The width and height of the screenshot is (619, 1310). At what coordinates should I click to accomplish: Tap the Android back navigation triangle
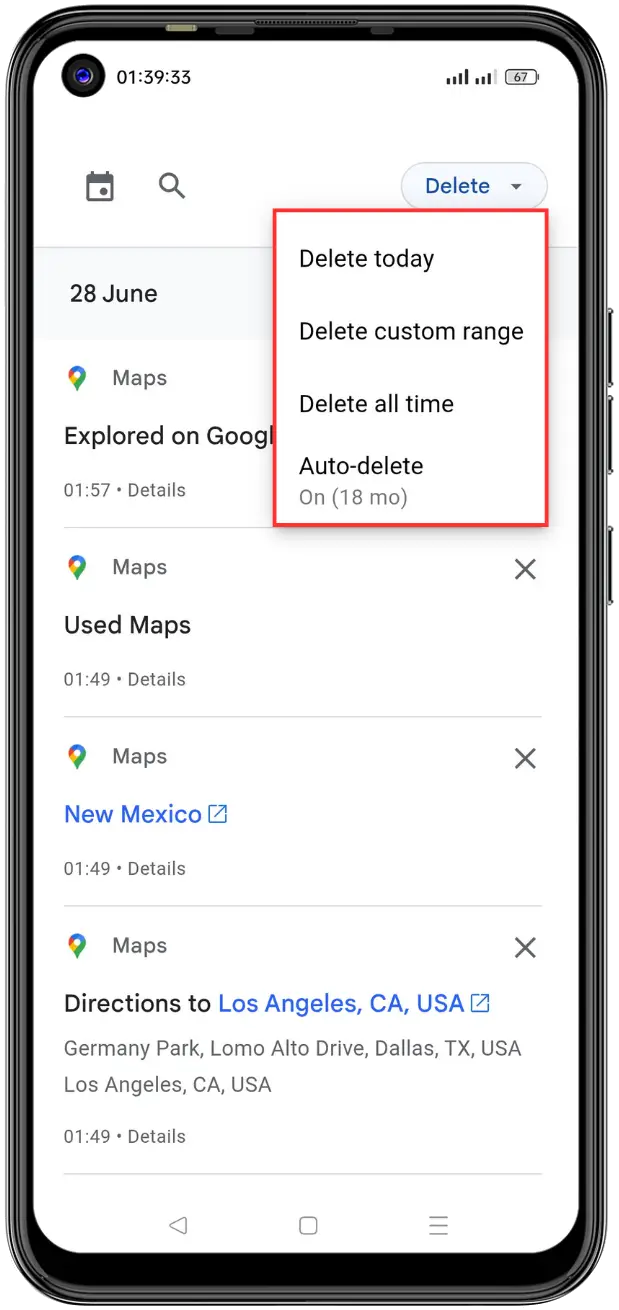[178, 1225]
